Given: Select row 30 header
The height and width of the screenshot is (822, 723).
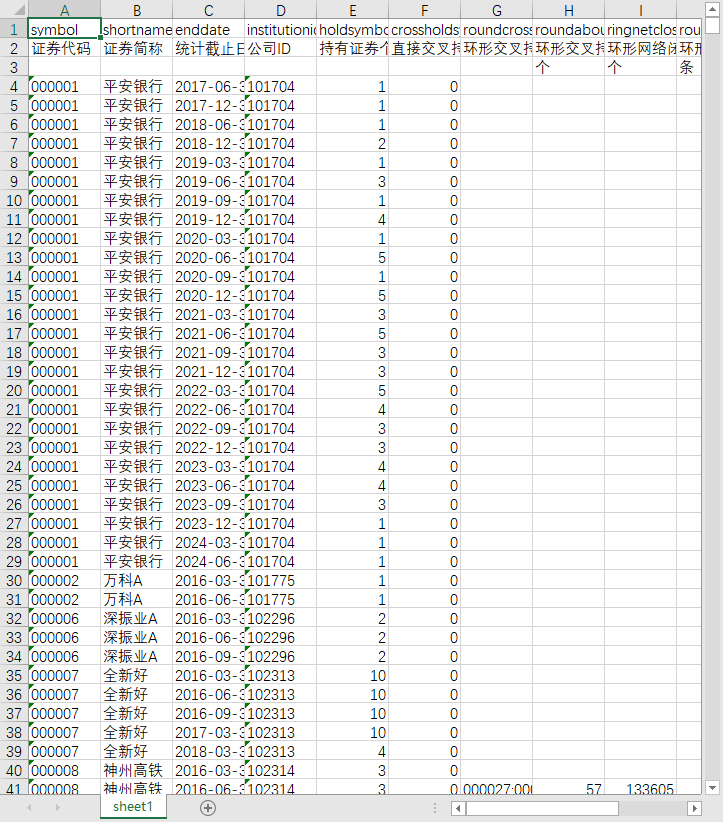Looking at the screenshot, I should [14, 580].
